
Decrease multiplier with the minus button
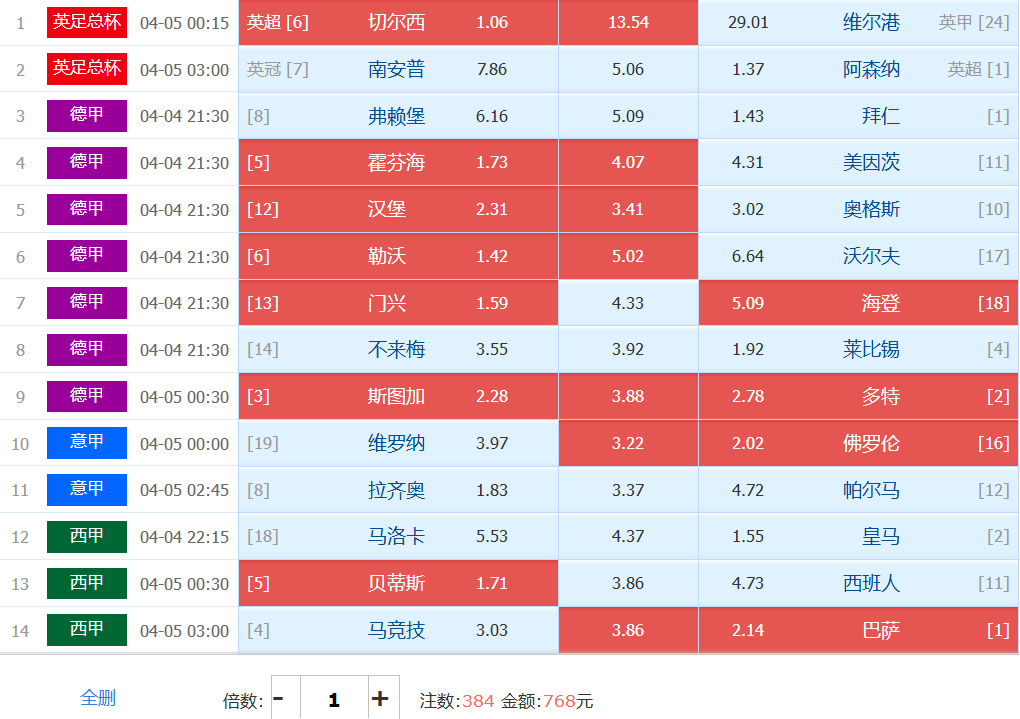(x=279, y=699)
